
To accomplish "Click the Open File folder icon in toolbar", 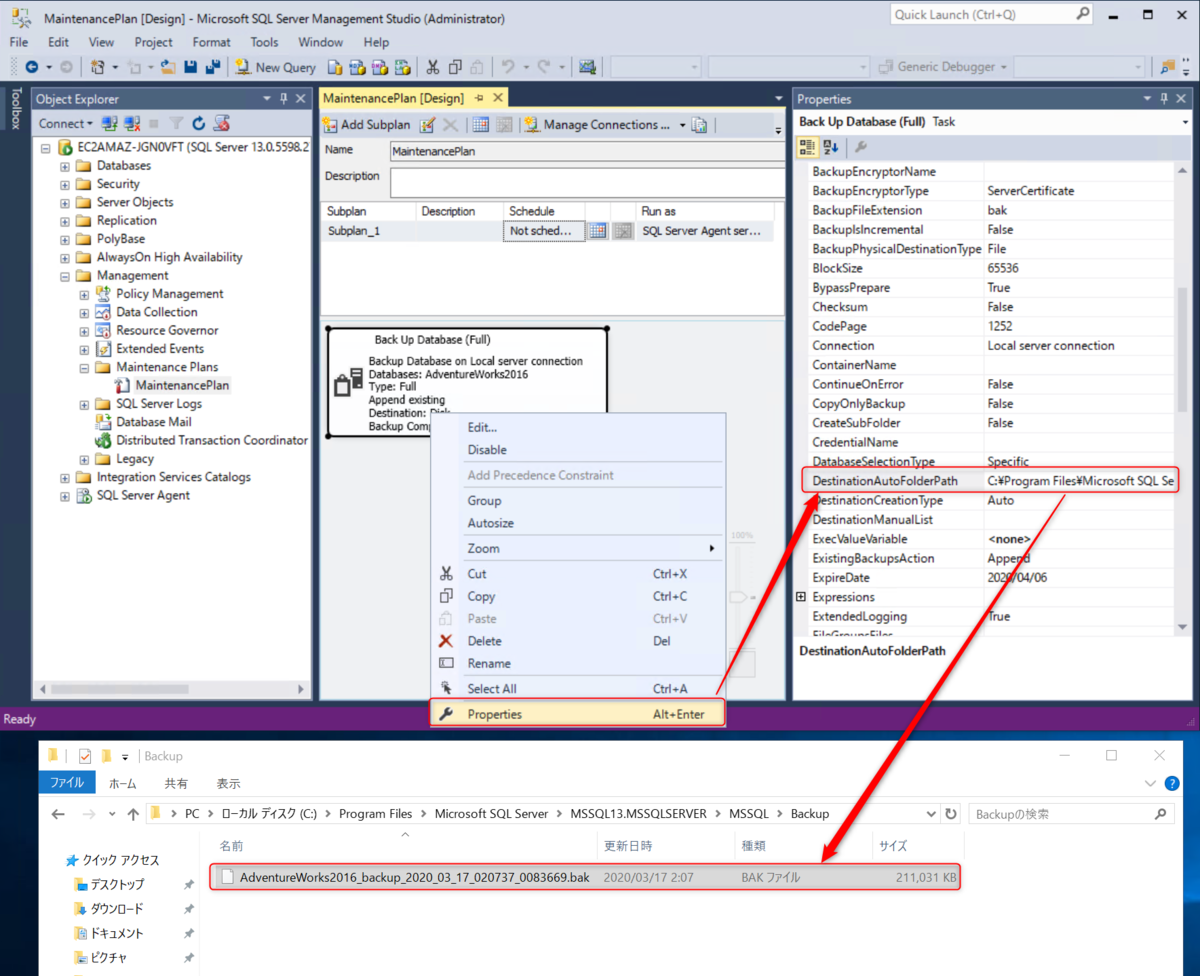I will coord(168,67).
